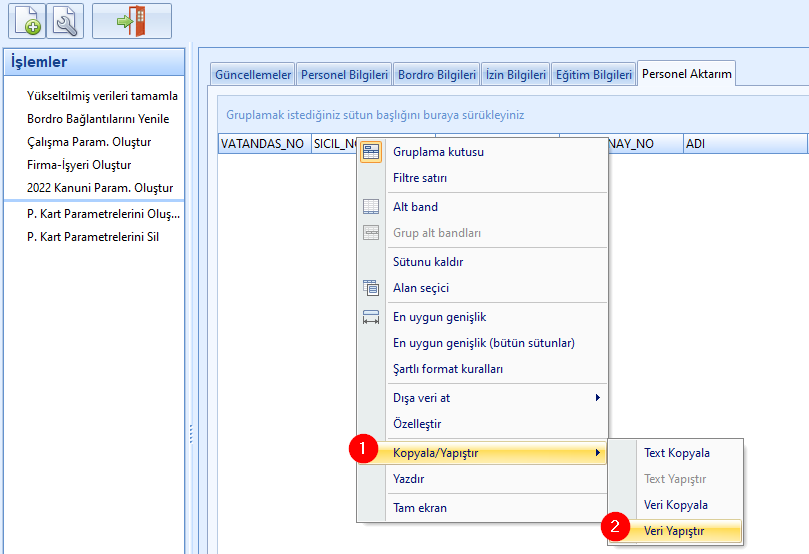809x554 pixels.
Task: Select Personel Aktarım tab
Action: 687,74
